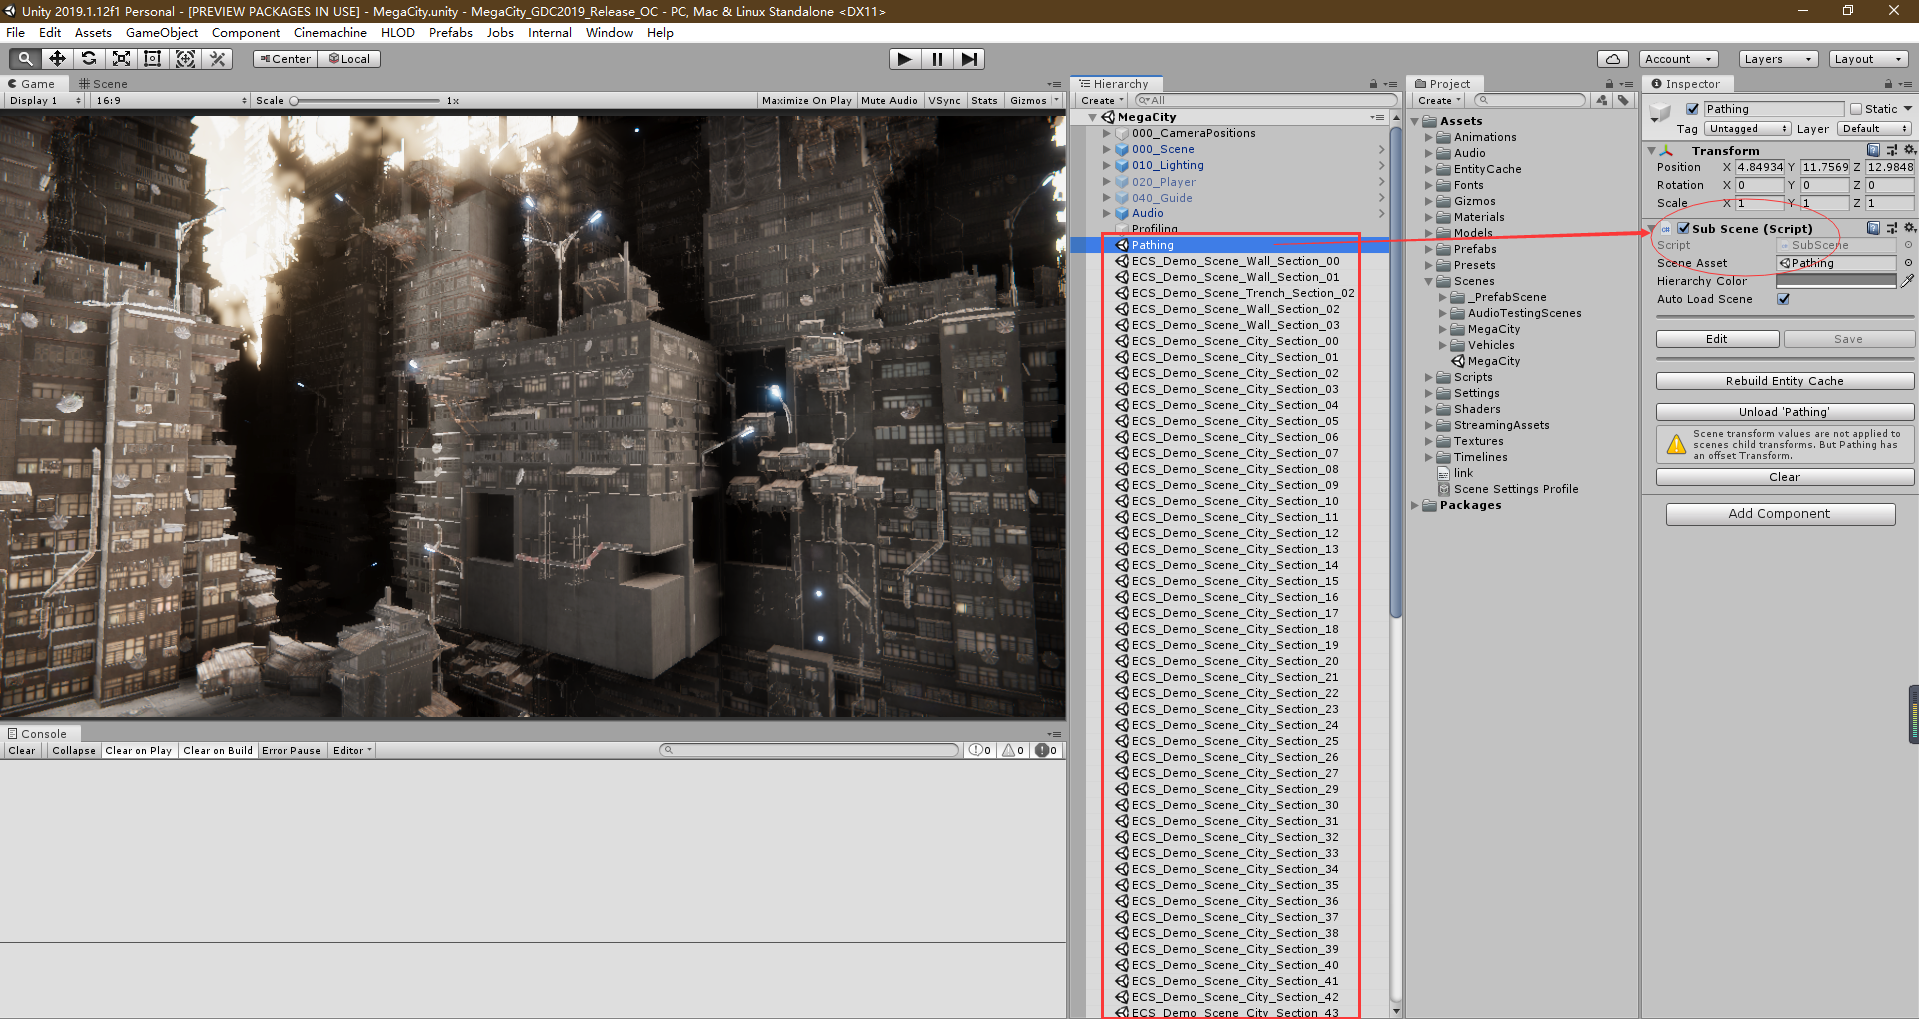Open Sub Scene component gear menu
This screenshot has width=1919, height=1019.
1909,228
